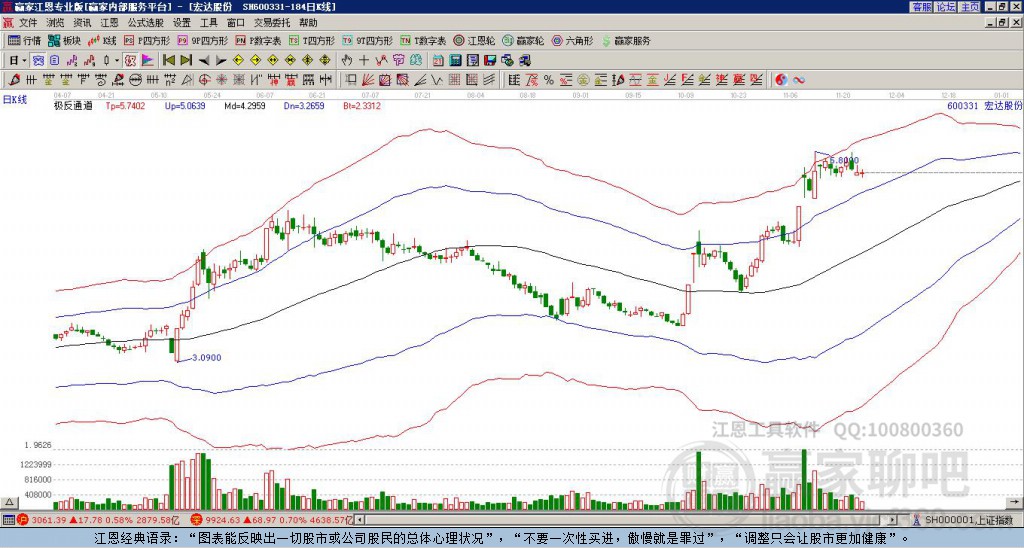Click the yin-yang taiji icon
The height and width of the screenshot is (548, 1024).
tap(781, 80)
